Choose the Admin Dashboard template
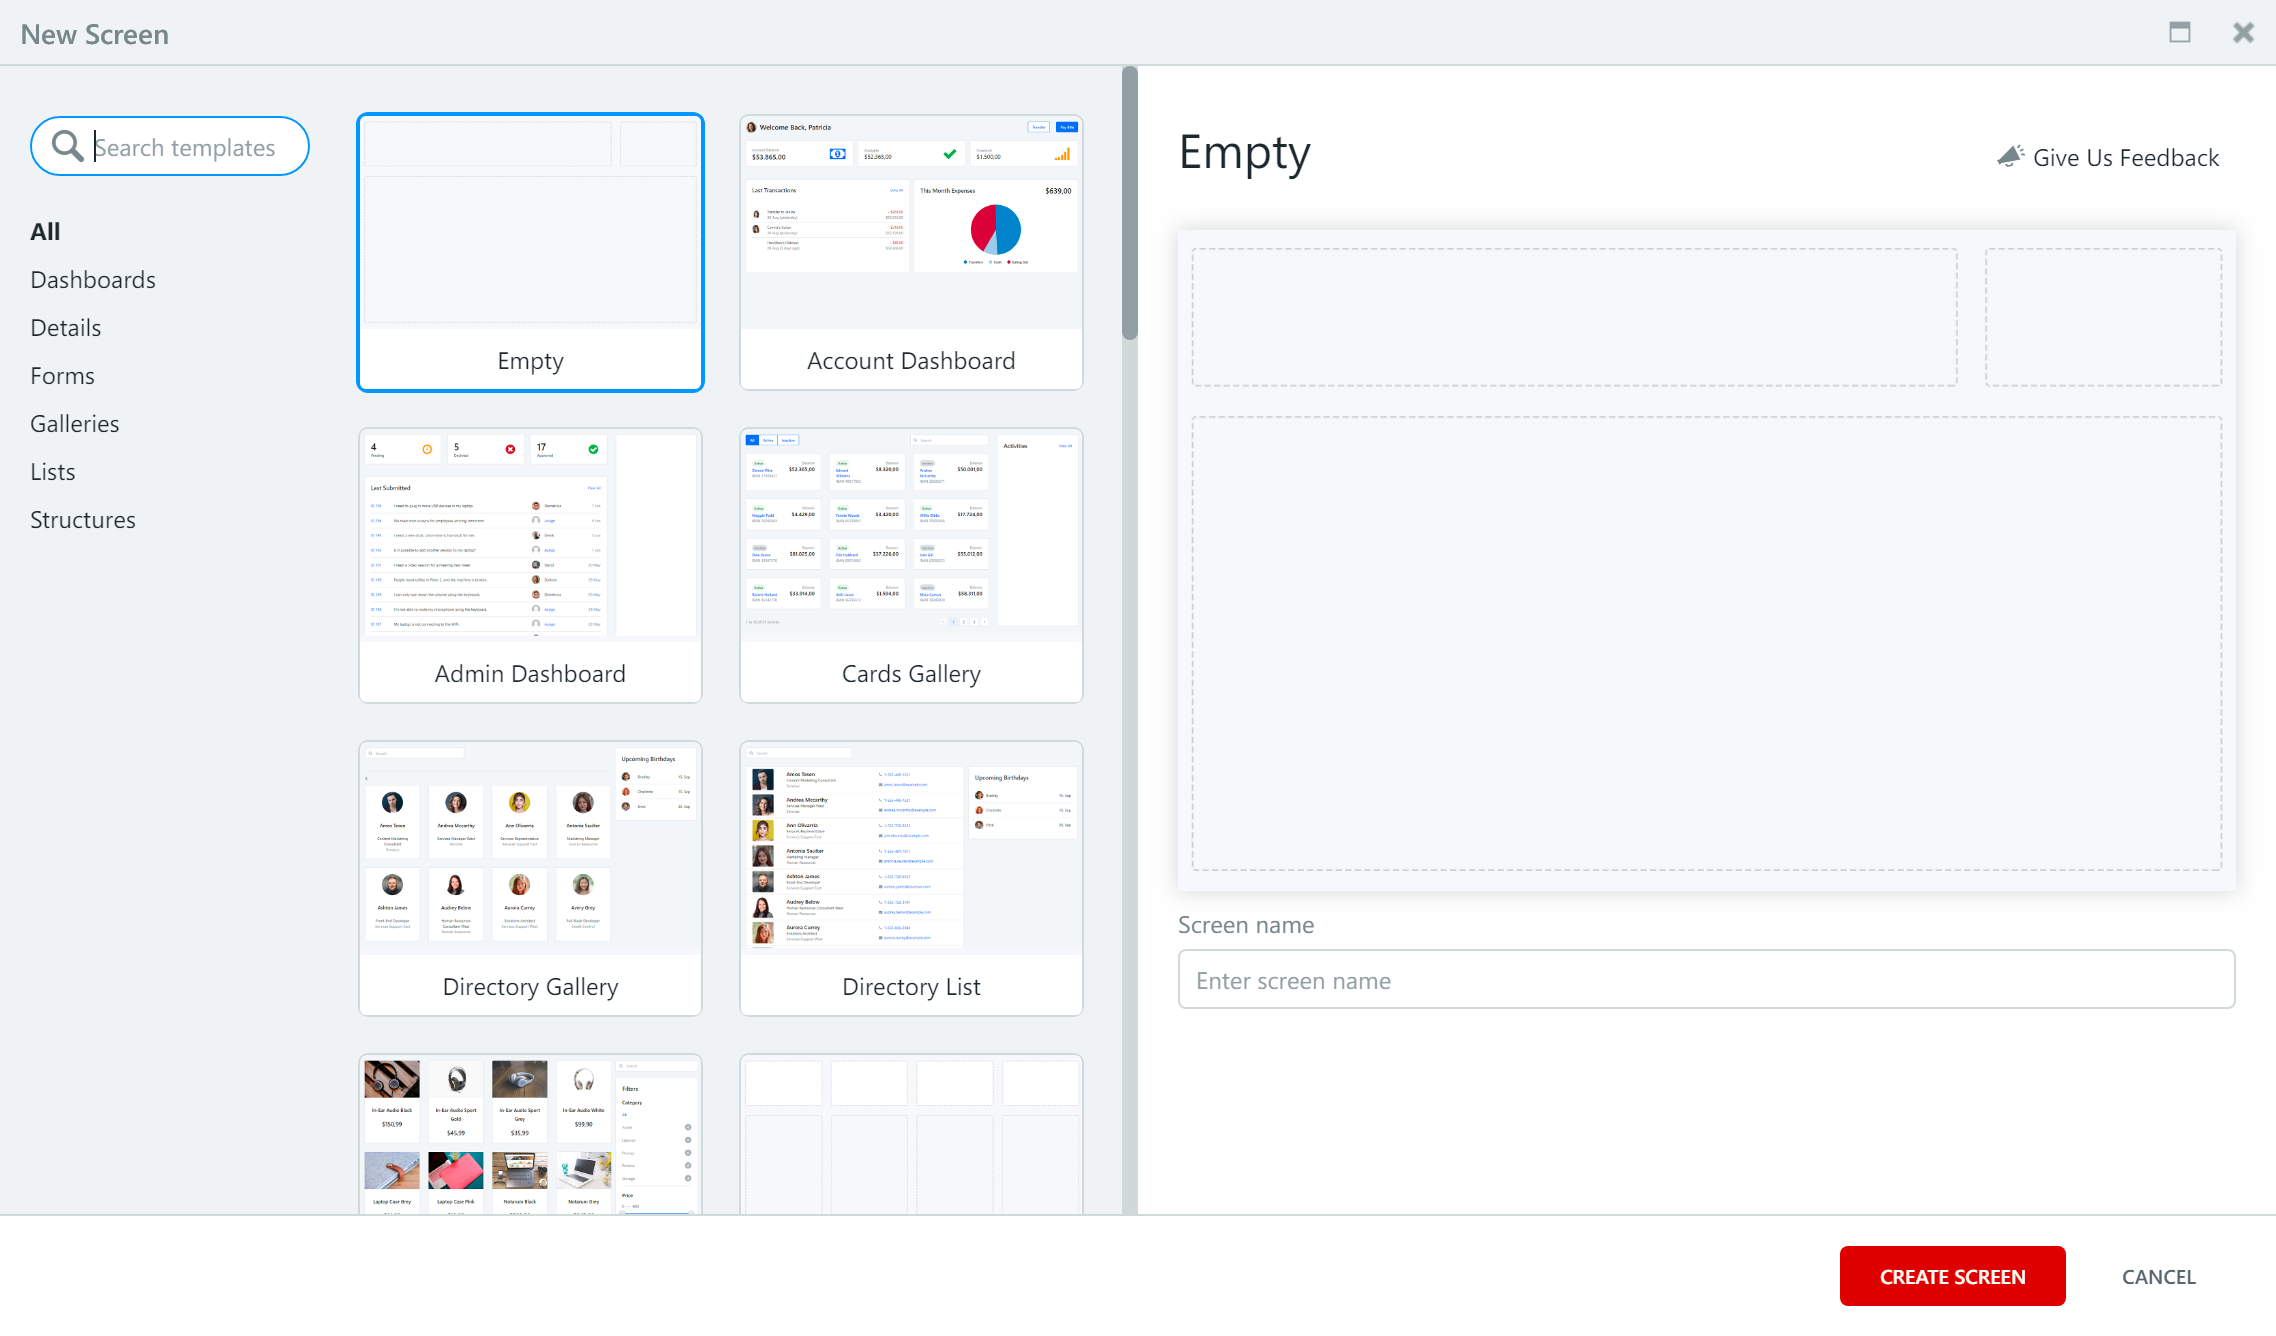The height and width of the screenshot is (1336, 2276). click(x=530, y=565)
